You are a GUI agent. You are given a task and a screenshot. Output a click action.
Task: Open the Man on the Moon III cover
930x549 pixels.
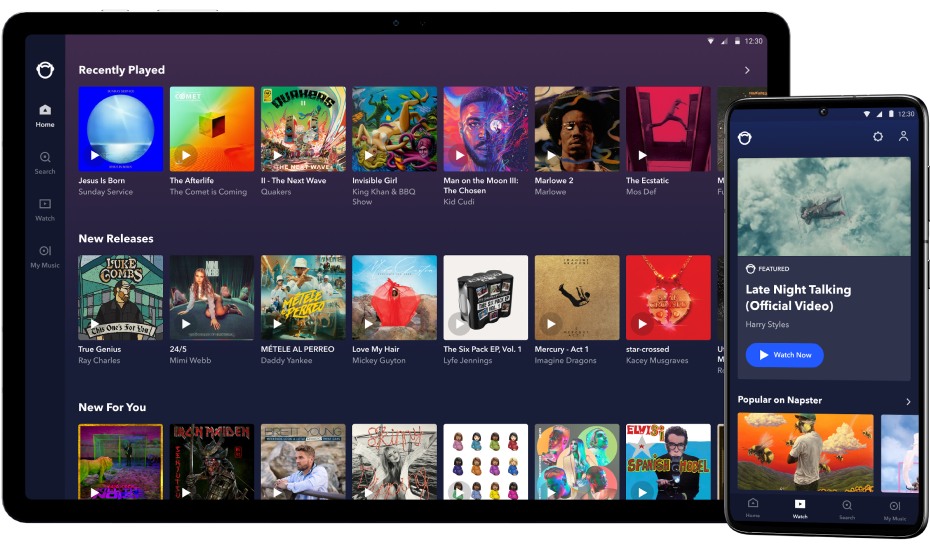[x=486, y=129]
